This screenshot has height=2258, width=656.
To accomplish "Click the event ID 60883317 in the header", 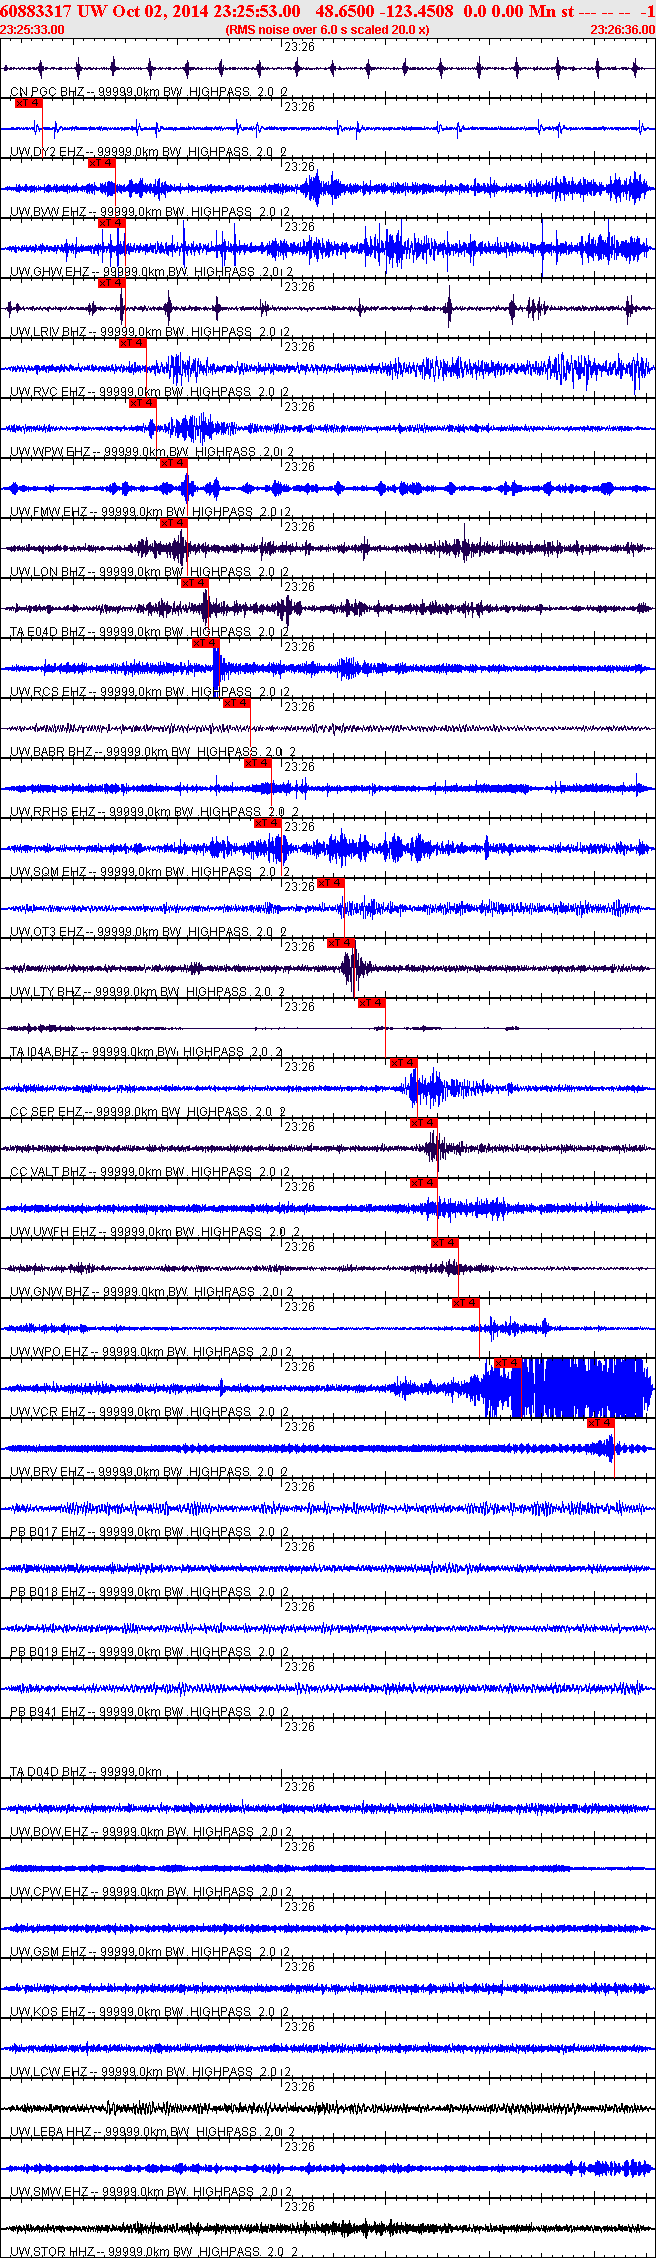I will (36, 12).
